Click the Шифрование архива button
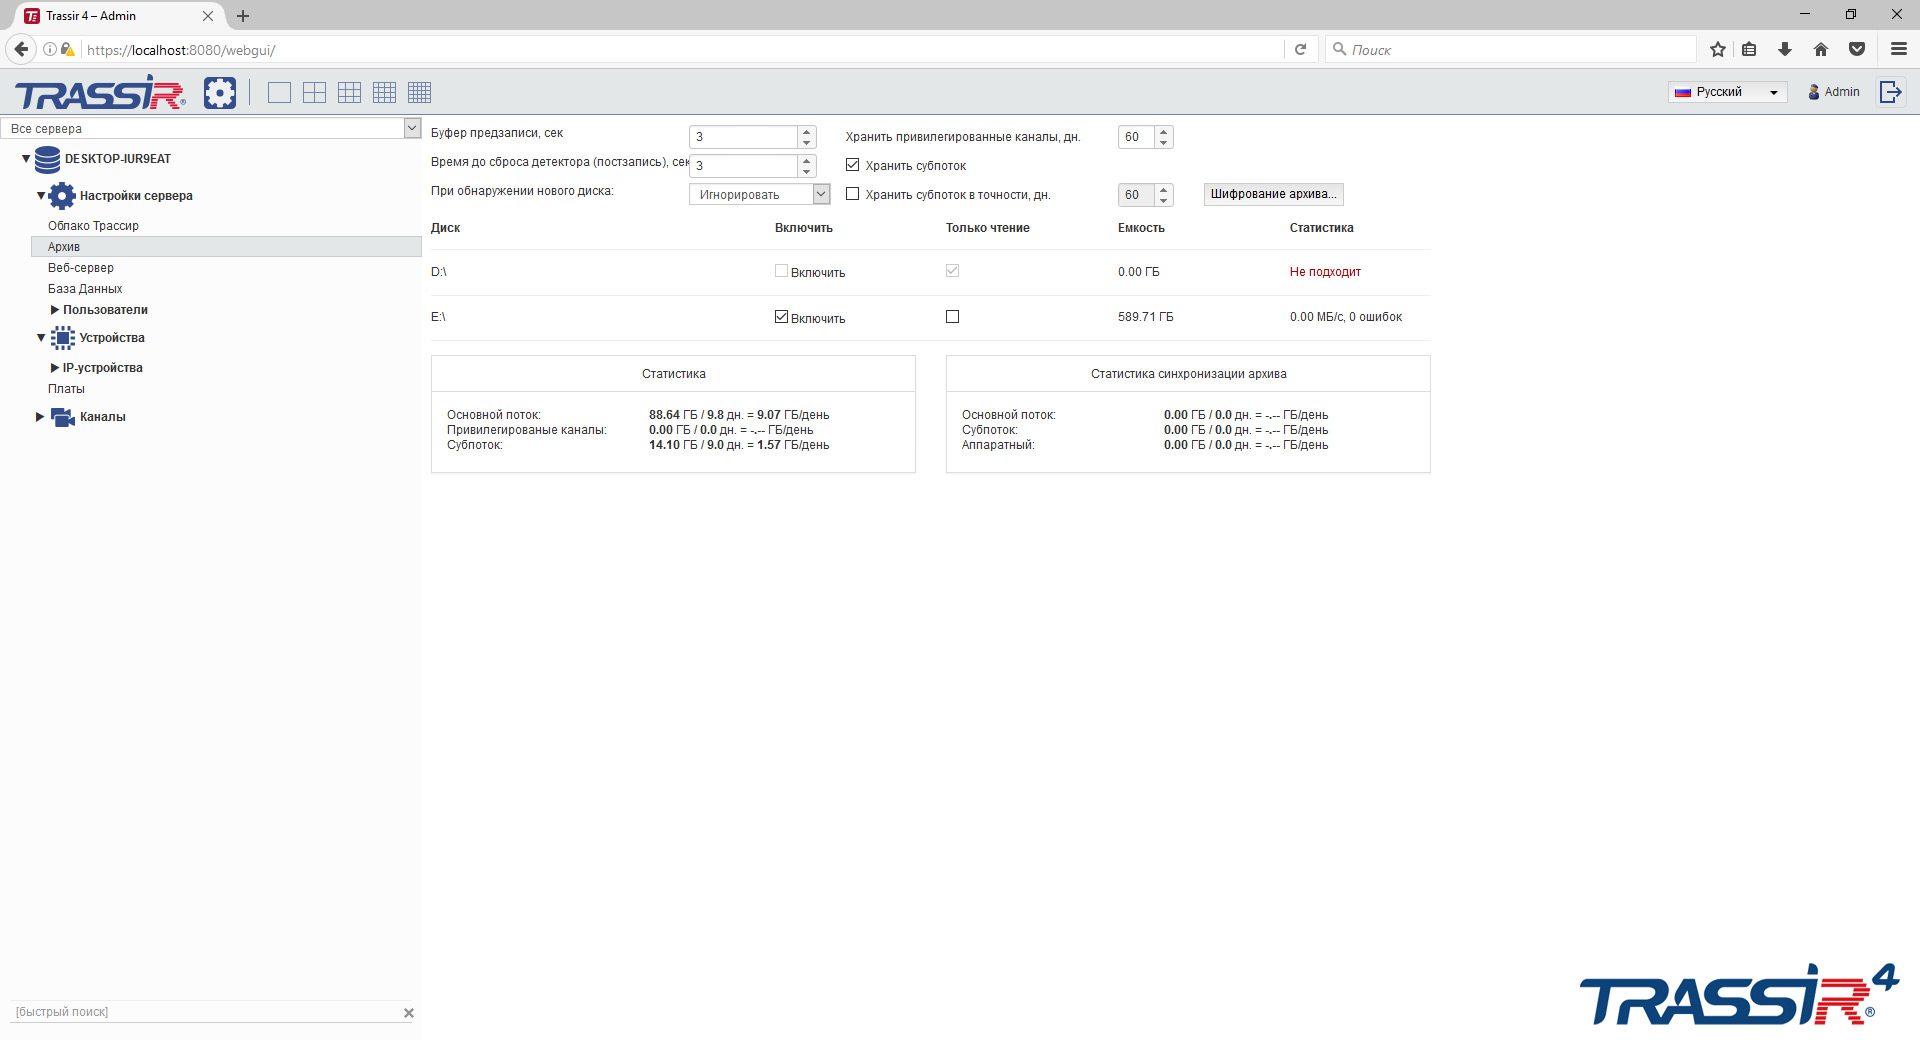Viewport: 1920px width, 1040px height. click(x=1273, y=194)
